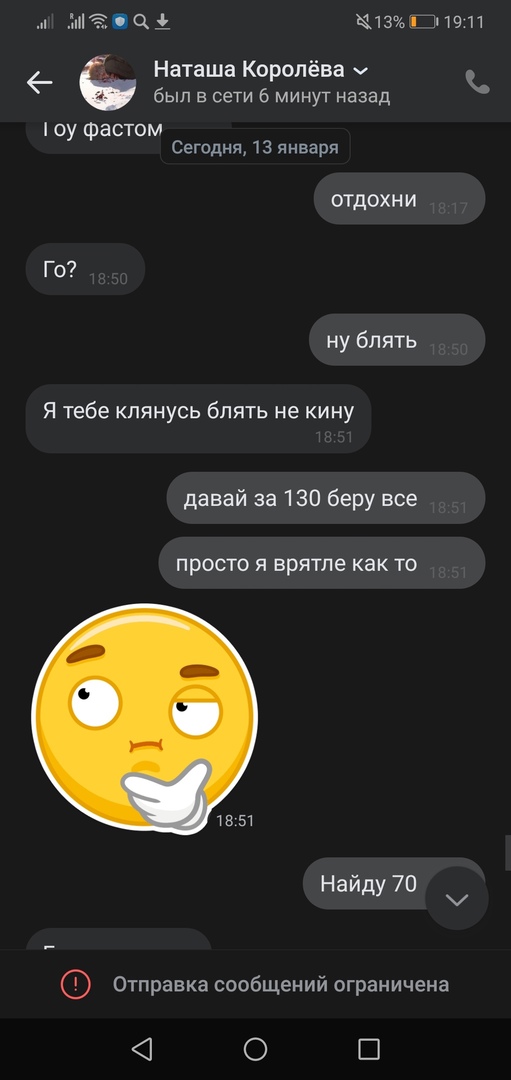Screen dimensions: 511x1080
Task: Tap the download icon in the status bar
Action: [162, 22]
